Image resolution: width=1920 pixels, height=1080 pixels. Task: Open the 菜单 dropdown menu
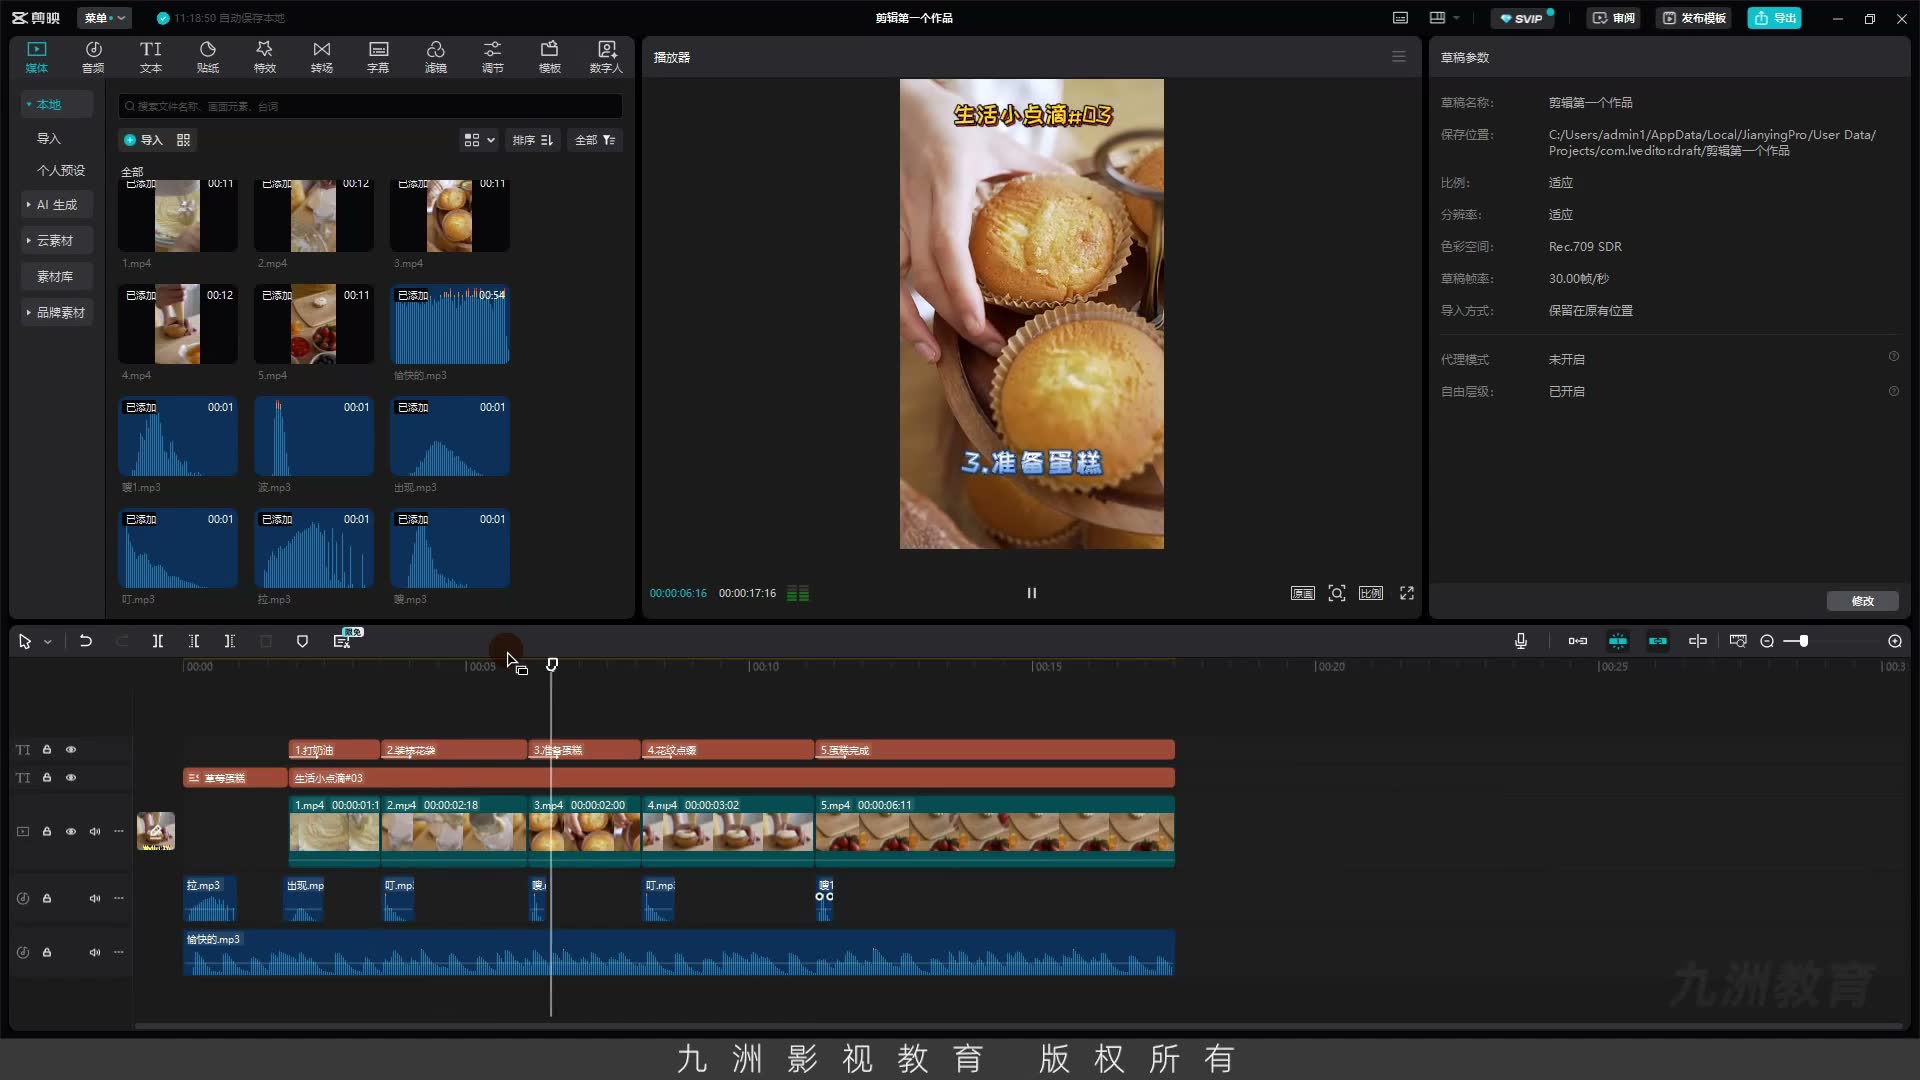(x=105, y=18)
